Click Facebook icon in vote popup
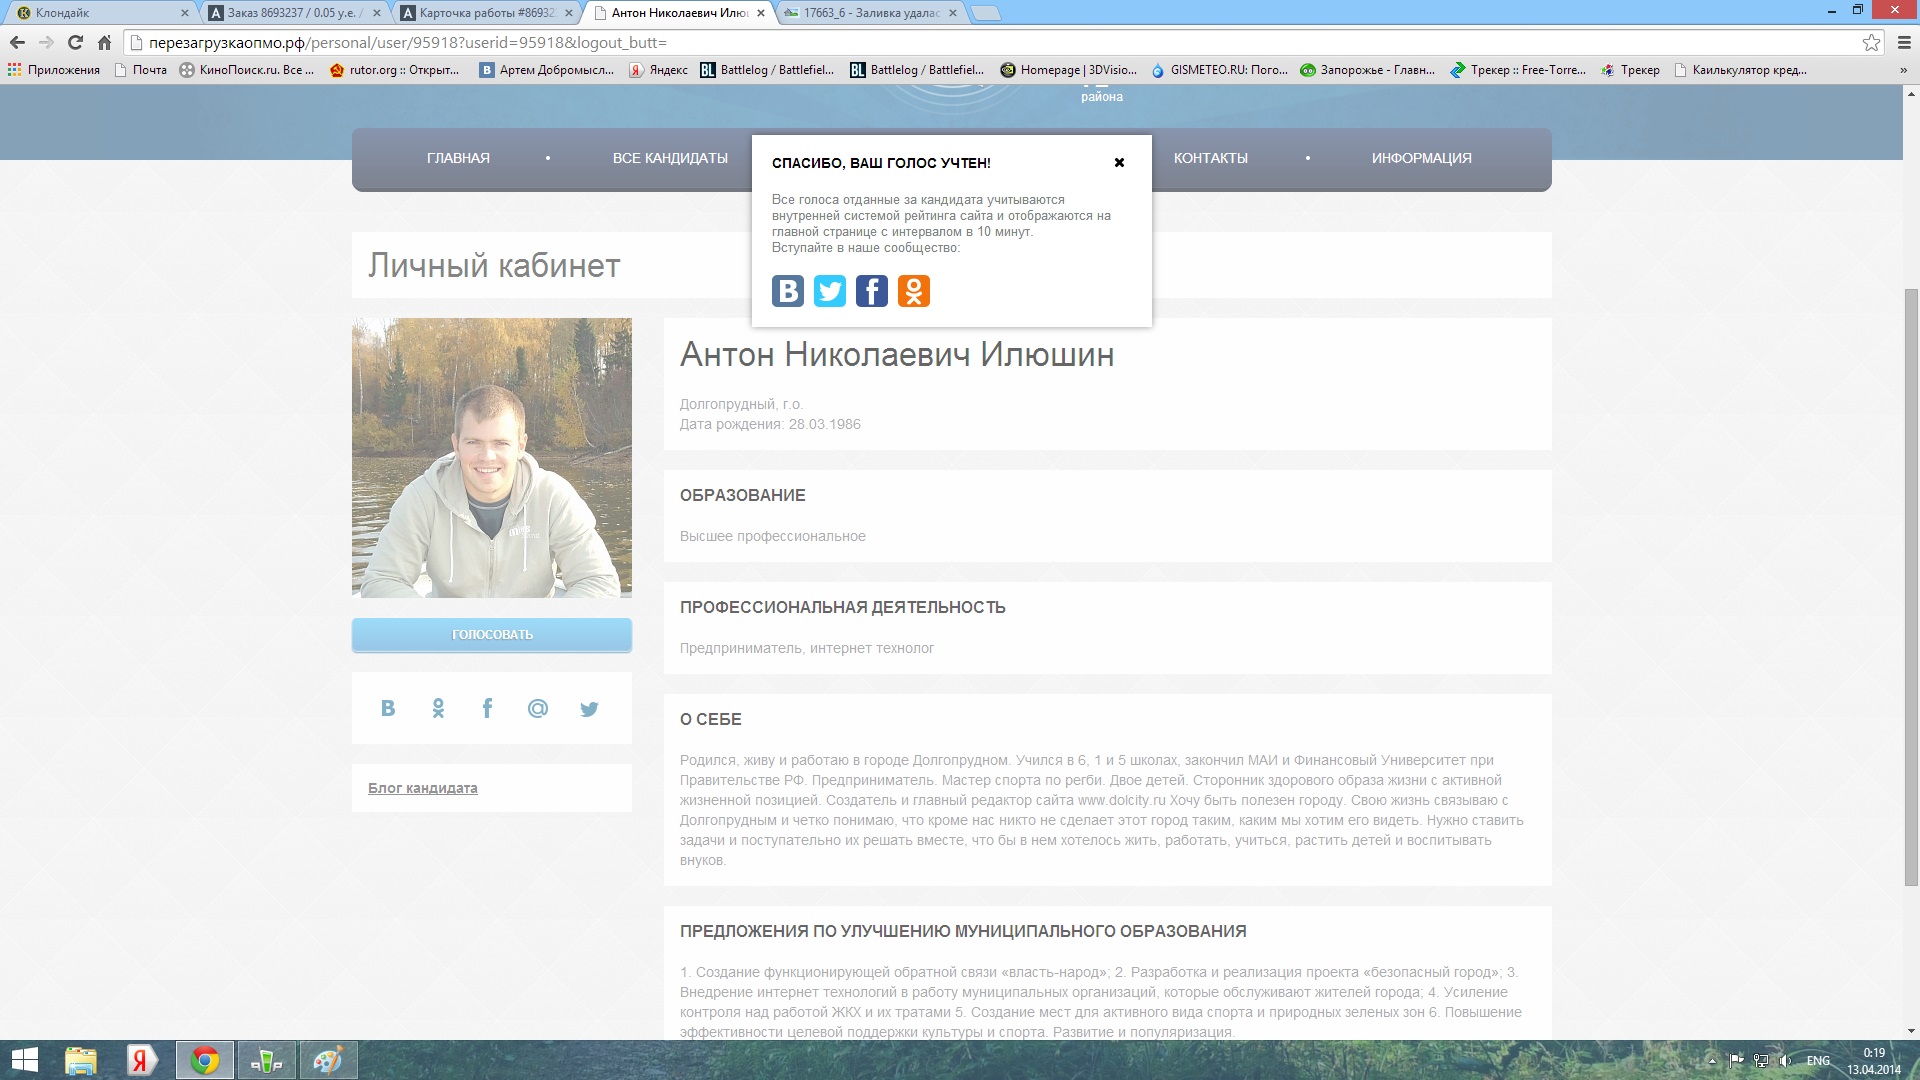Screen dimensions: 1920x1080 tap(871, 291)
